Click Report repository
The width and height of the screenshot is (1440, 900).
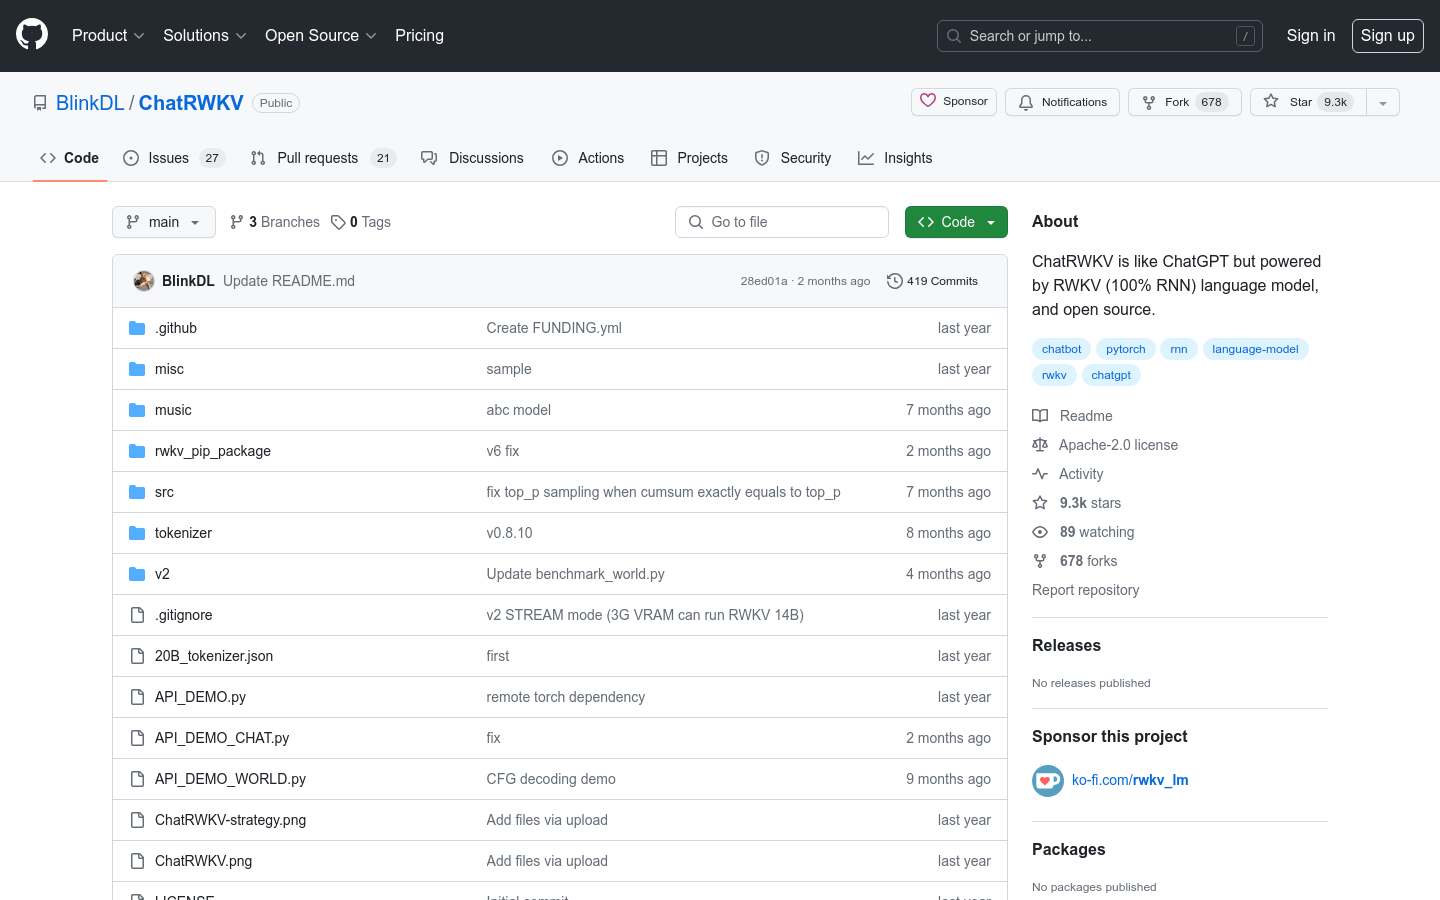click(1085, 590)
